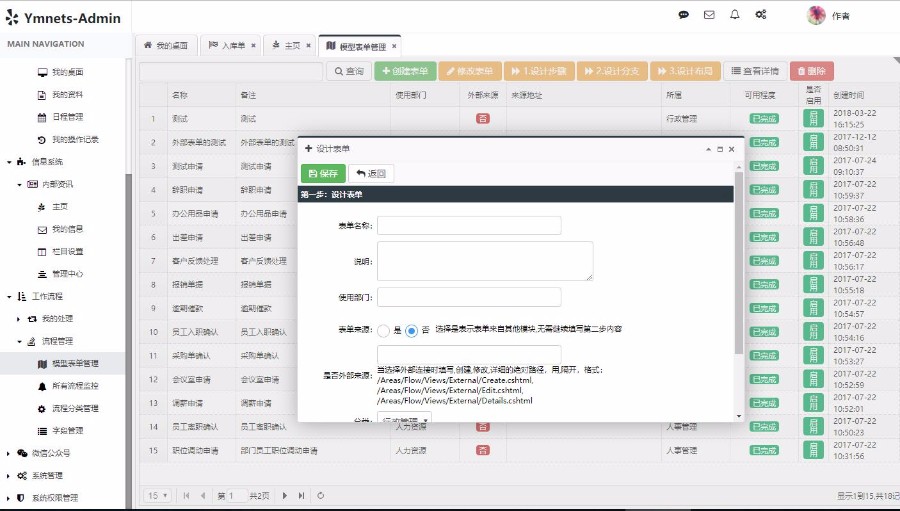Focus the 是否外部来源 path input

[469, 354]
